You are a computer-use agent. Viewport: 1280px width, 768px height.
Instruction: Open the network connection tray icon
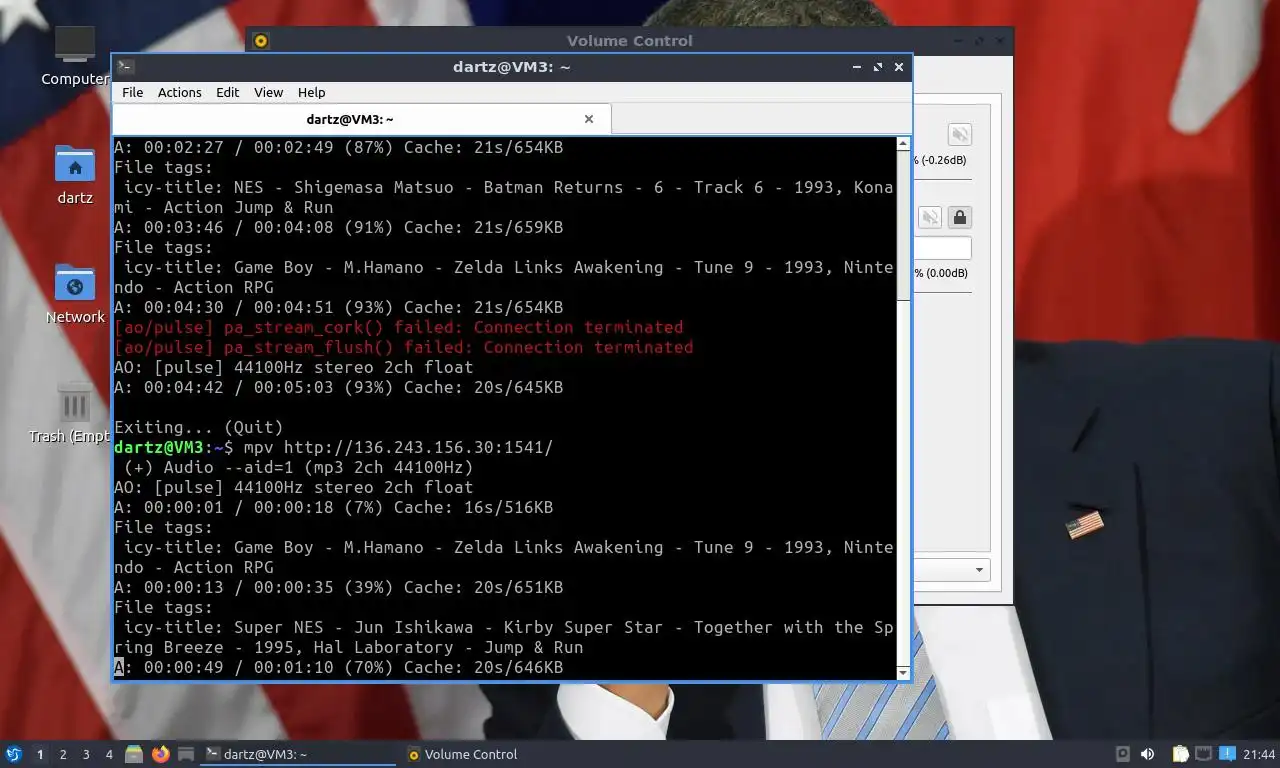click(1204, 754)
